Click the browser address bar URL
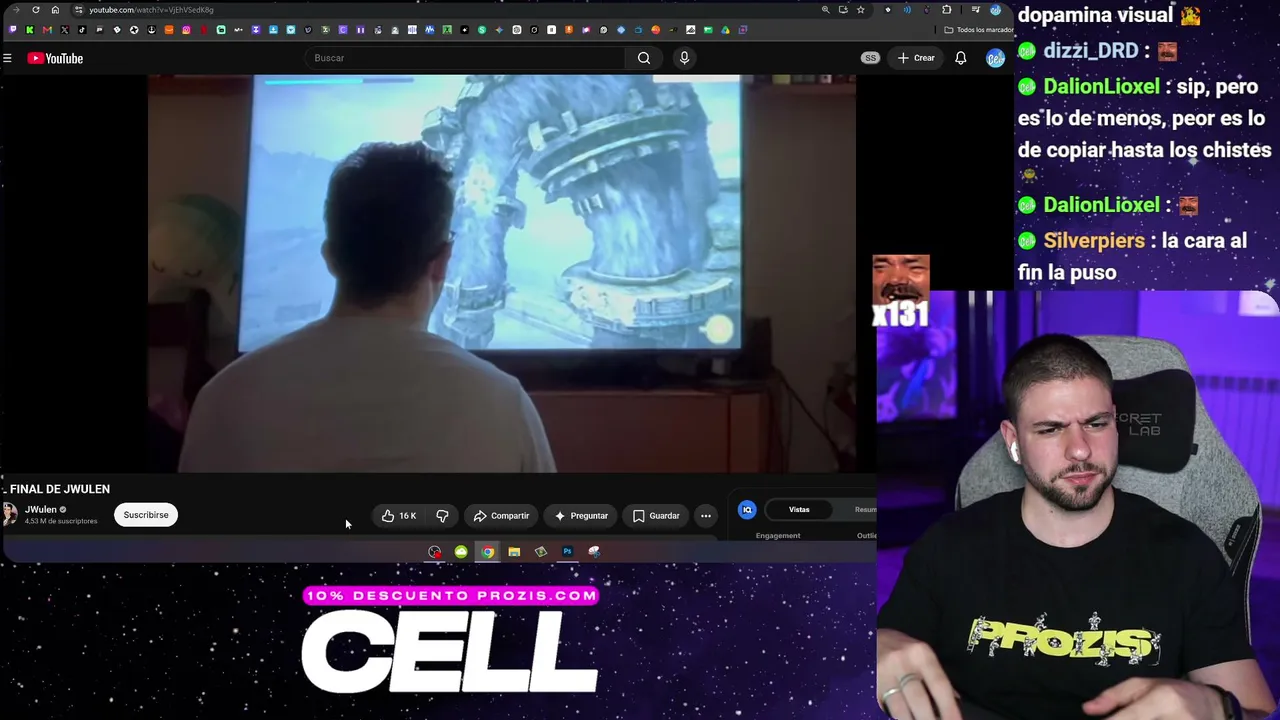 click(x=151, y=10)
